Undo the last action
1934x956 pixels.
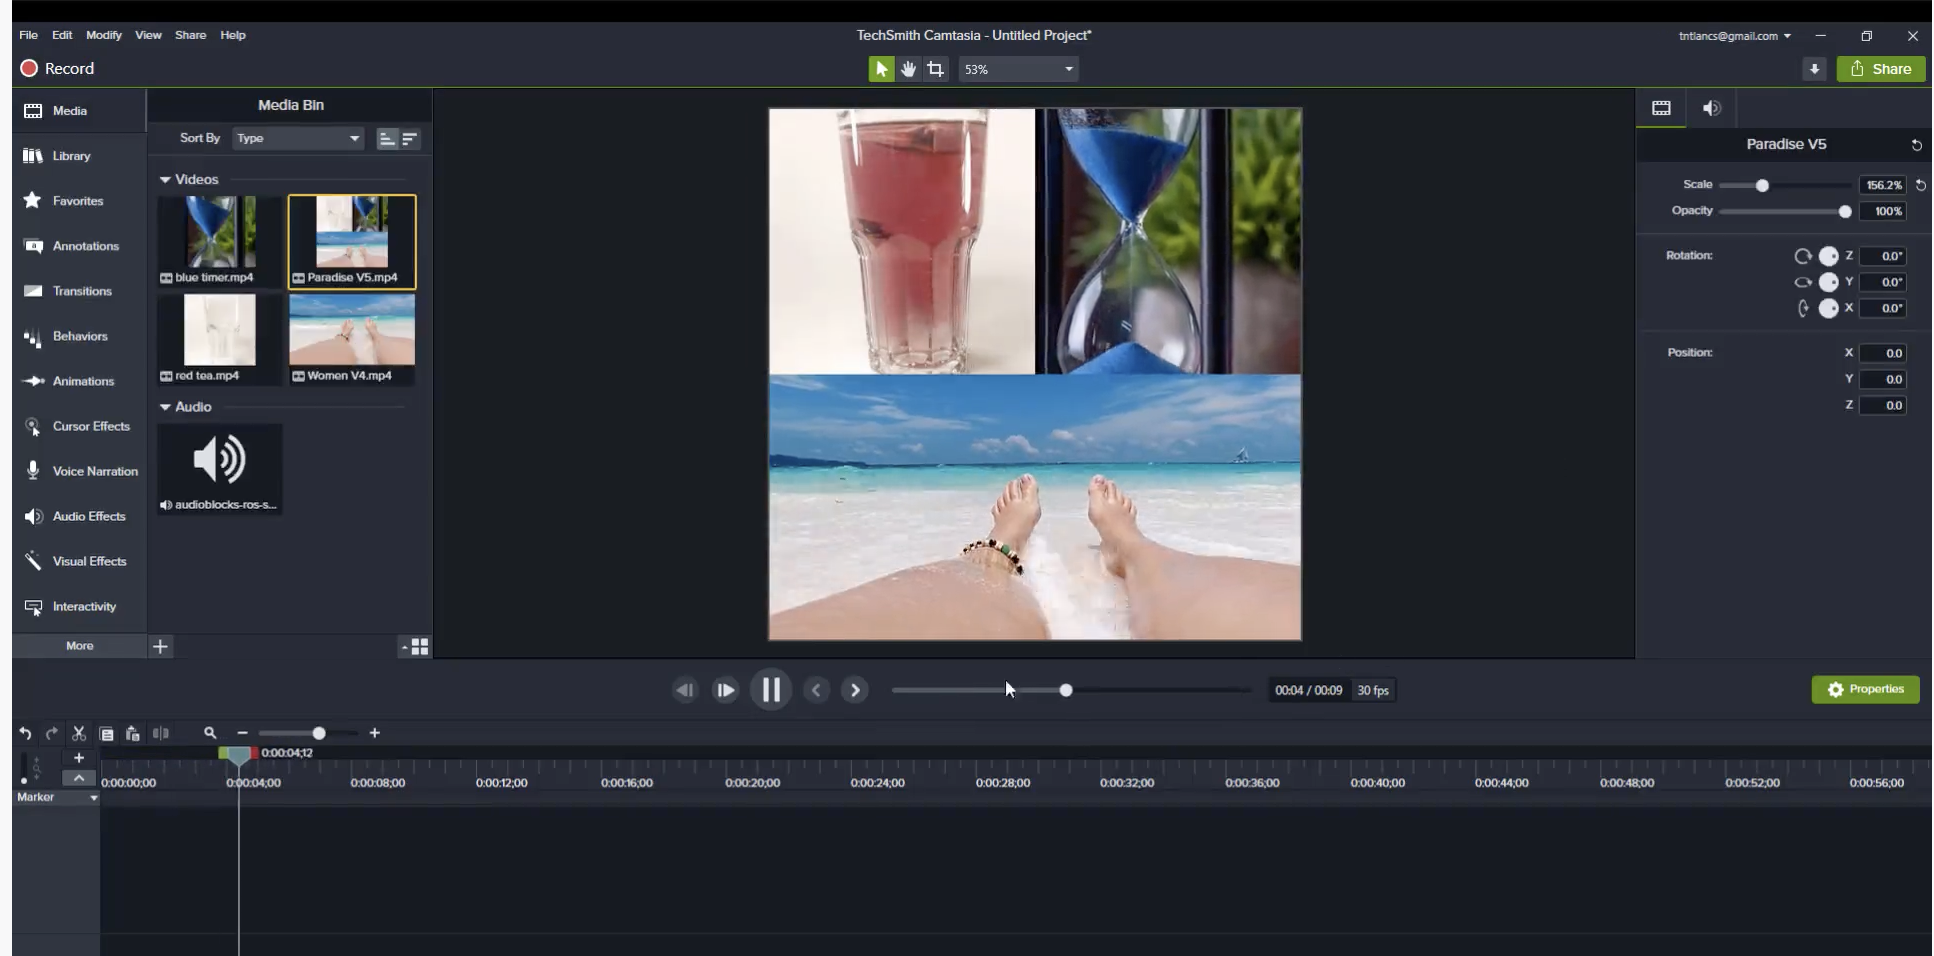tap(25, 733)
